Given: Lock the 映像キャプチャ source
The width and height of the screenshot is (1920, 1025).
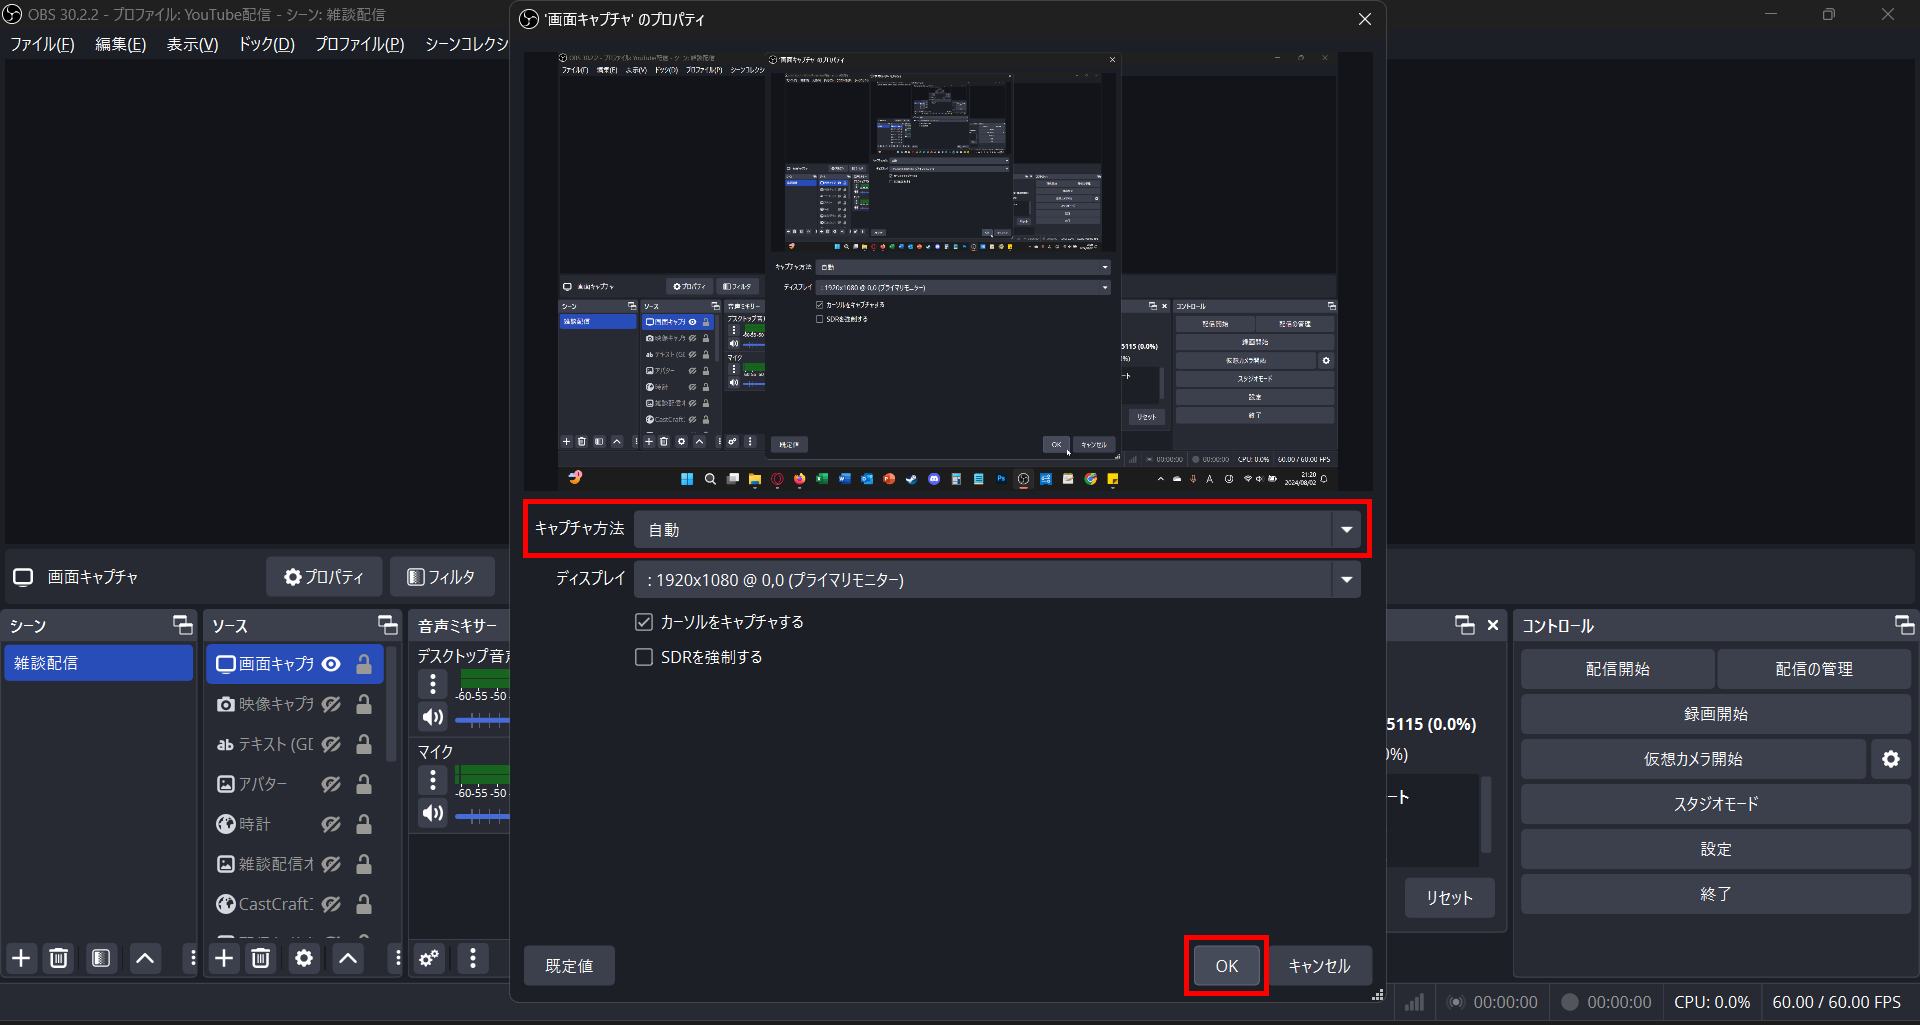Looking at the screenshot, I should (364, 704).
